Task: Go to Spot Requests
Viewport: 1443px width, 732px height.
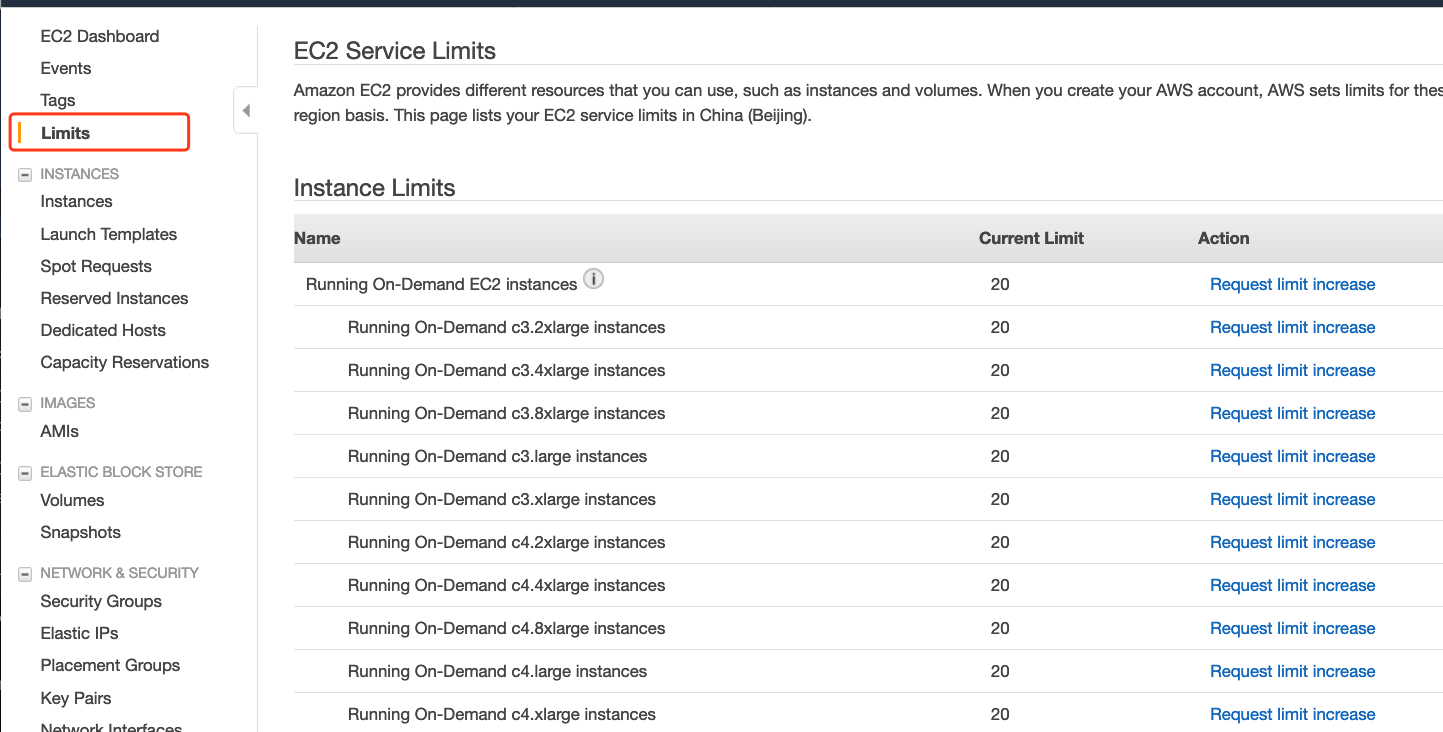Action: point(96,266)
